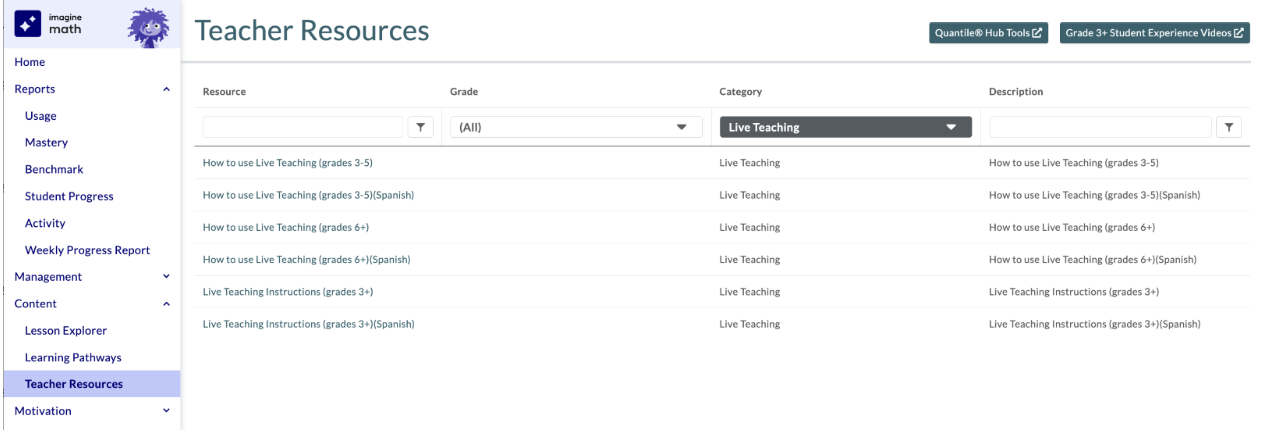Open Weekly Progress Report

click(x=87, y=250)
